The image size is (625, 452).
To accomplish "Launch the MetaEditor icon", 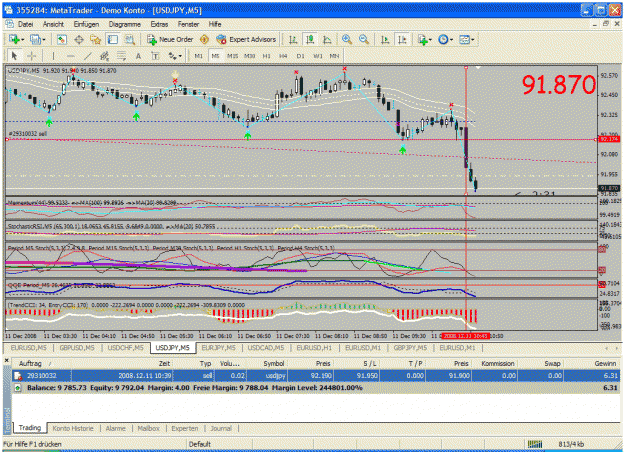I will 204,39.
